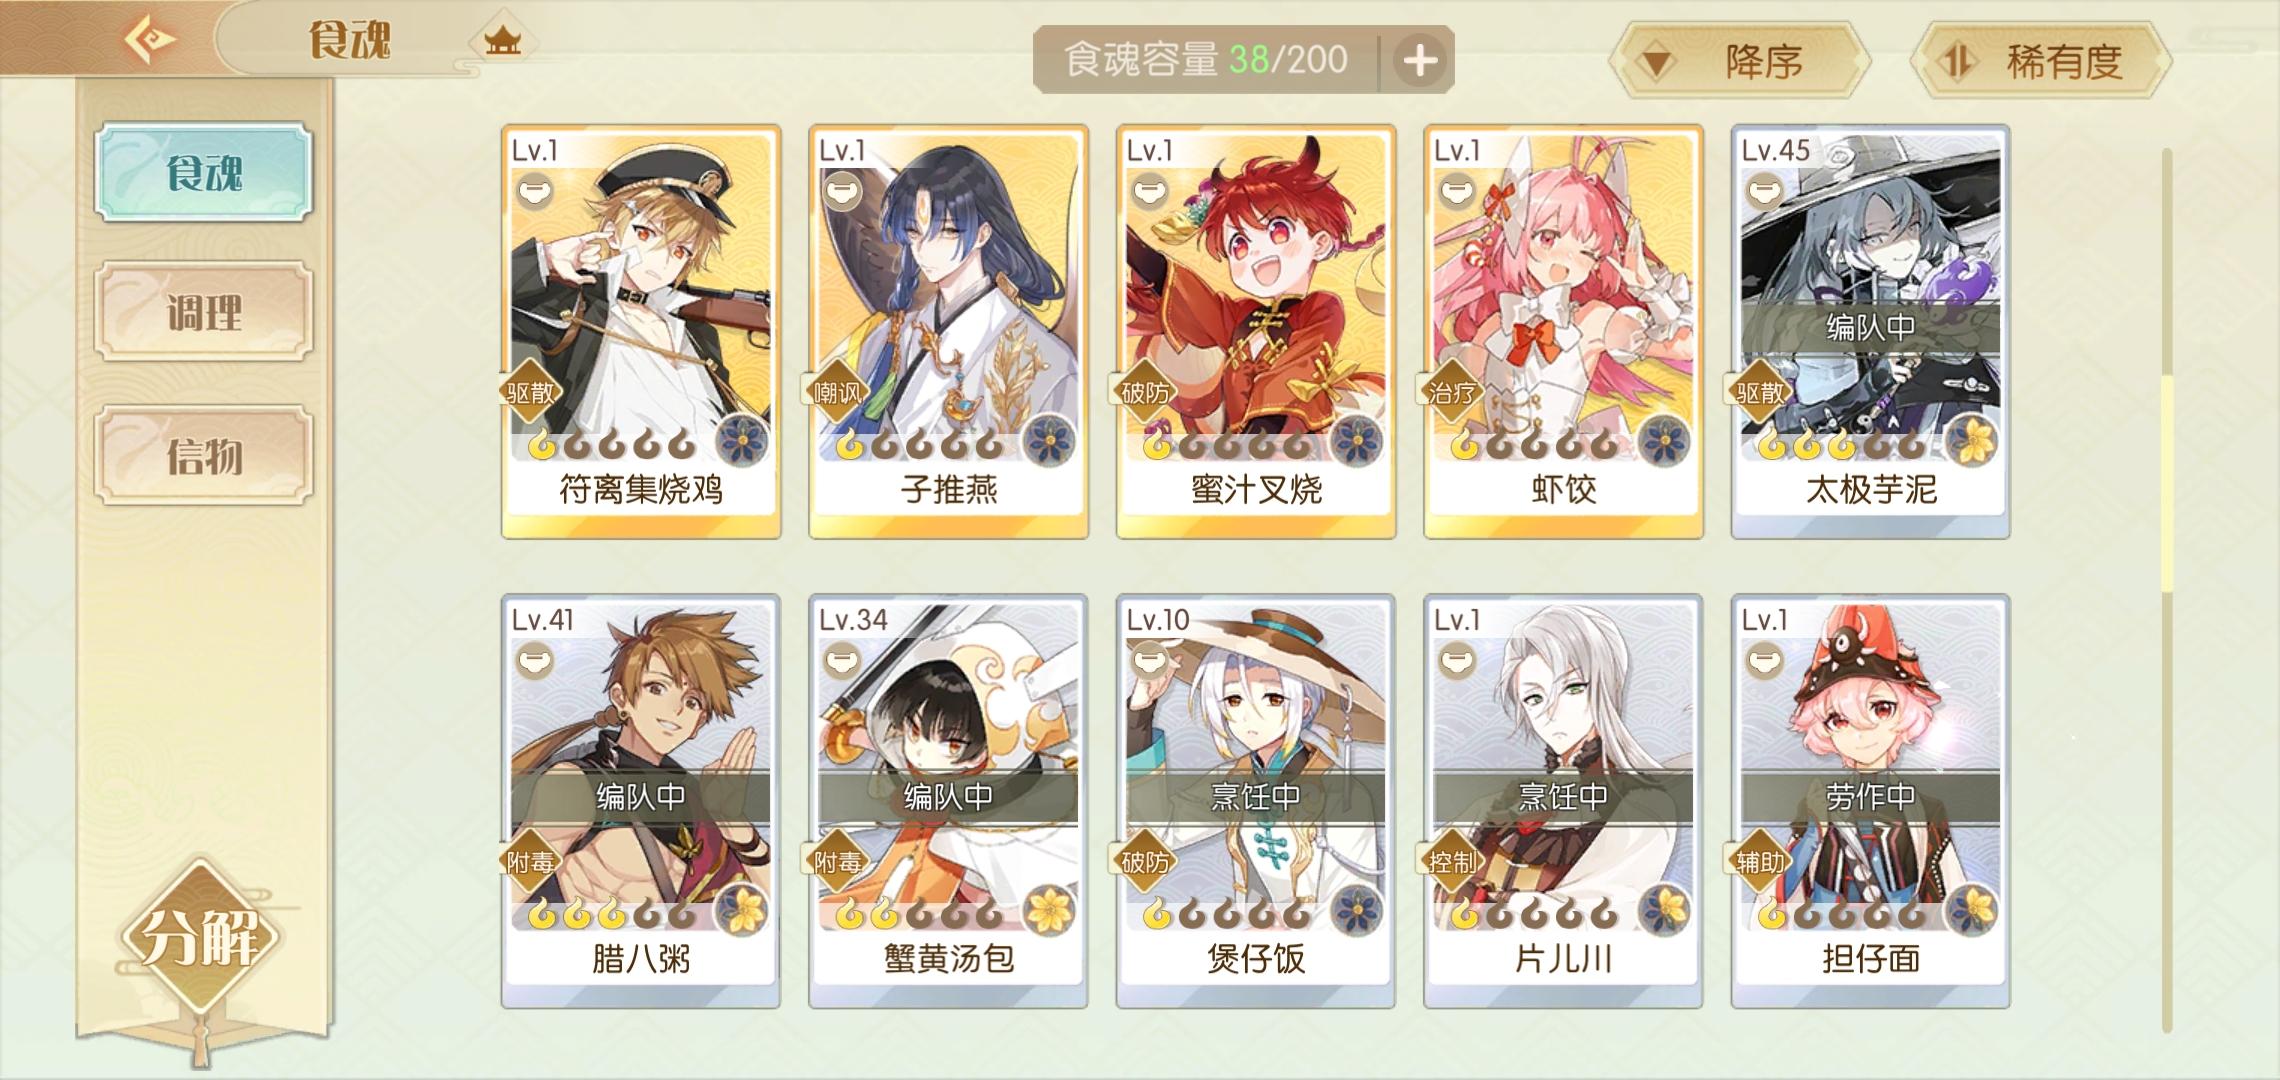Add capacity with the plus icon
This screenshot has width=2280, height=1080.
pyautogui.click(x=1419, y=60)
